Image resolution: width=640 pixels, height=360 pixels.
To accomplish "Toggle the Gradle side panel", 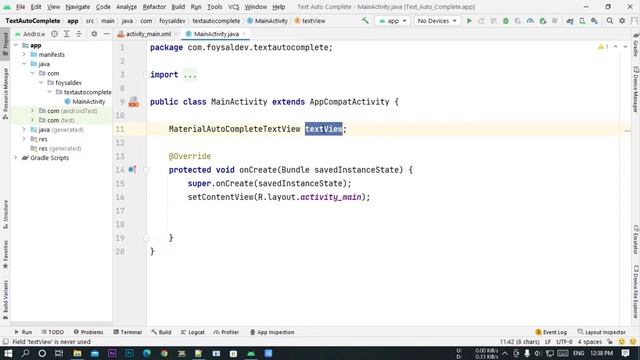I will click(636, 44).
